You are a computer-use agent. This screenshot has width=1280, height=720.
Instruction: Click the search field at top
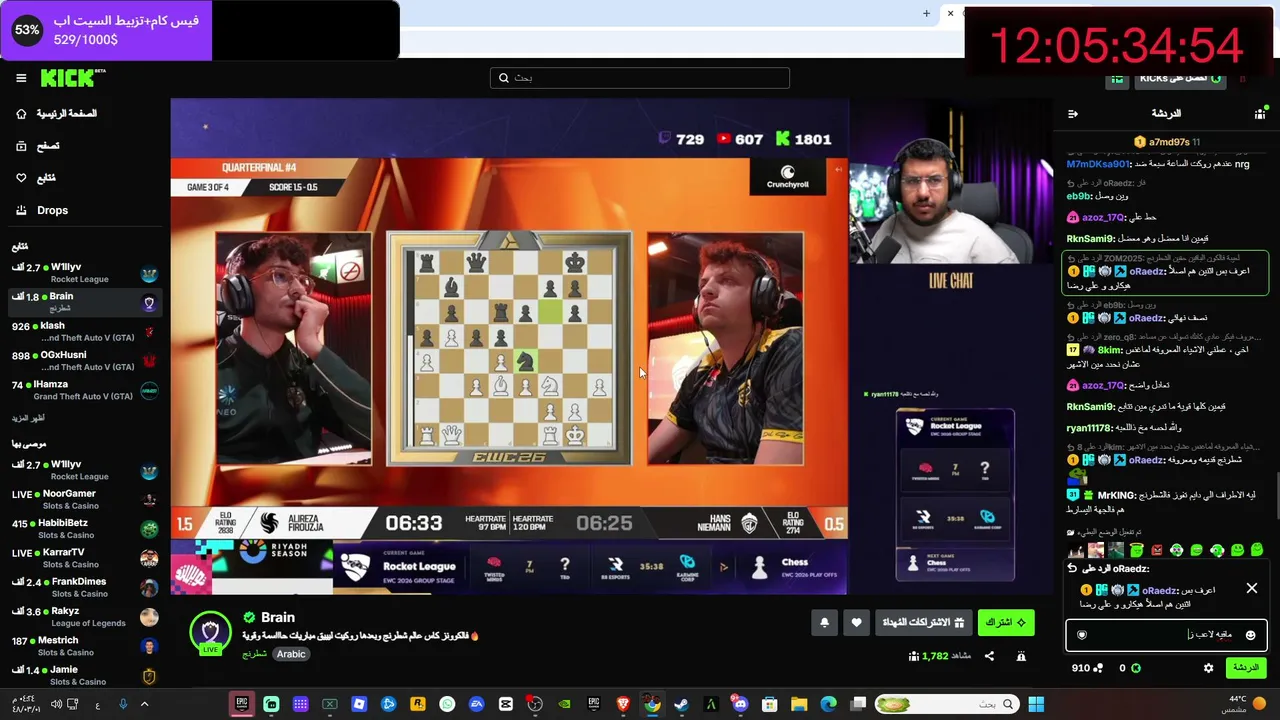click(x=640, y=78)
